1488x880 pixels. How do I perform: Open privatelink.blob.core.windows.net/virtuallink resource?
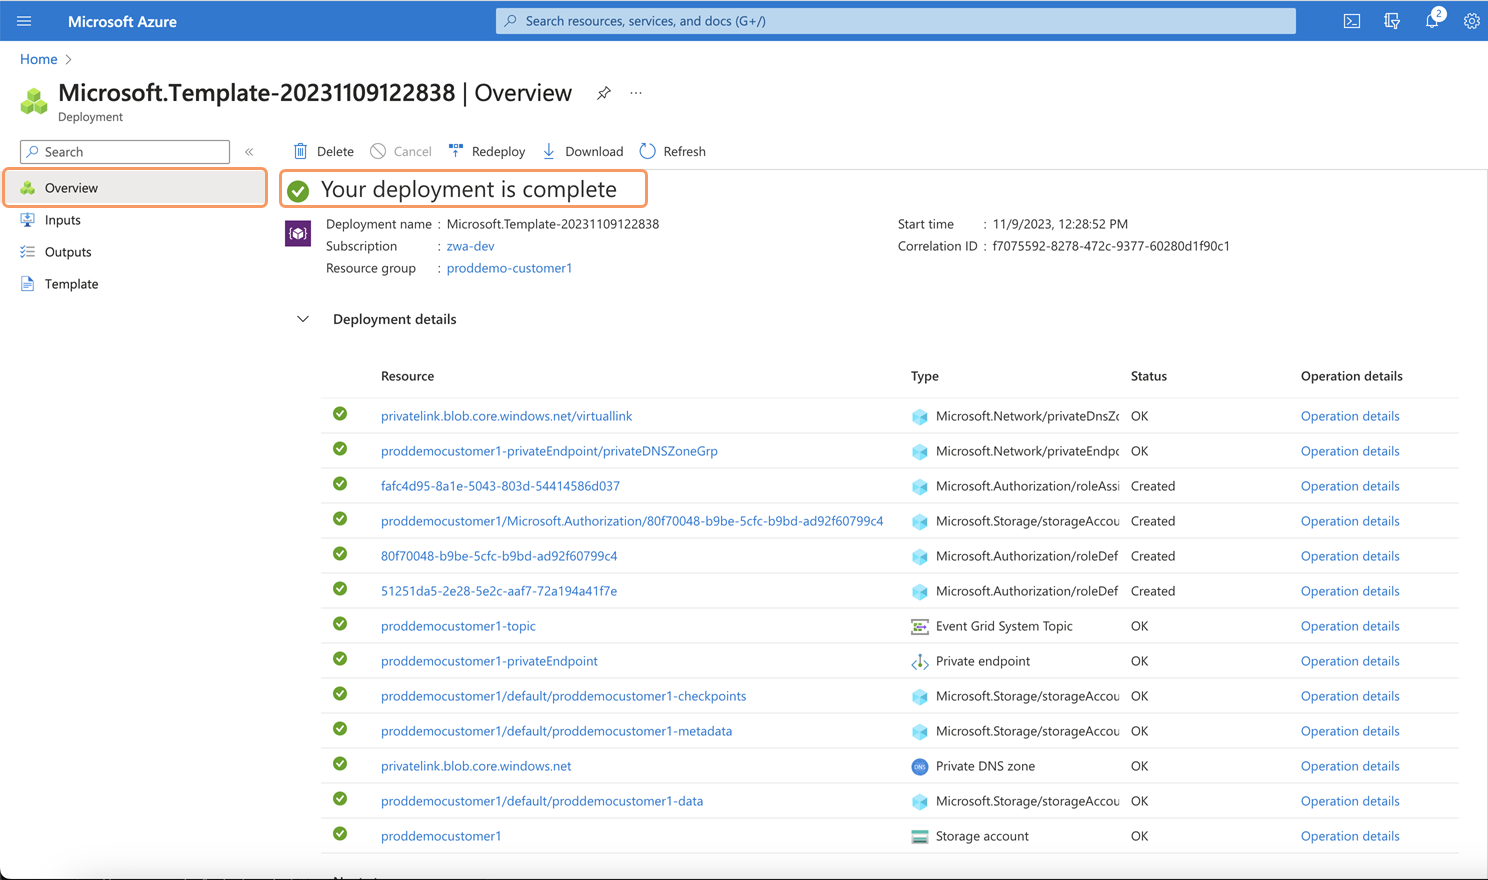coord(506,416)
